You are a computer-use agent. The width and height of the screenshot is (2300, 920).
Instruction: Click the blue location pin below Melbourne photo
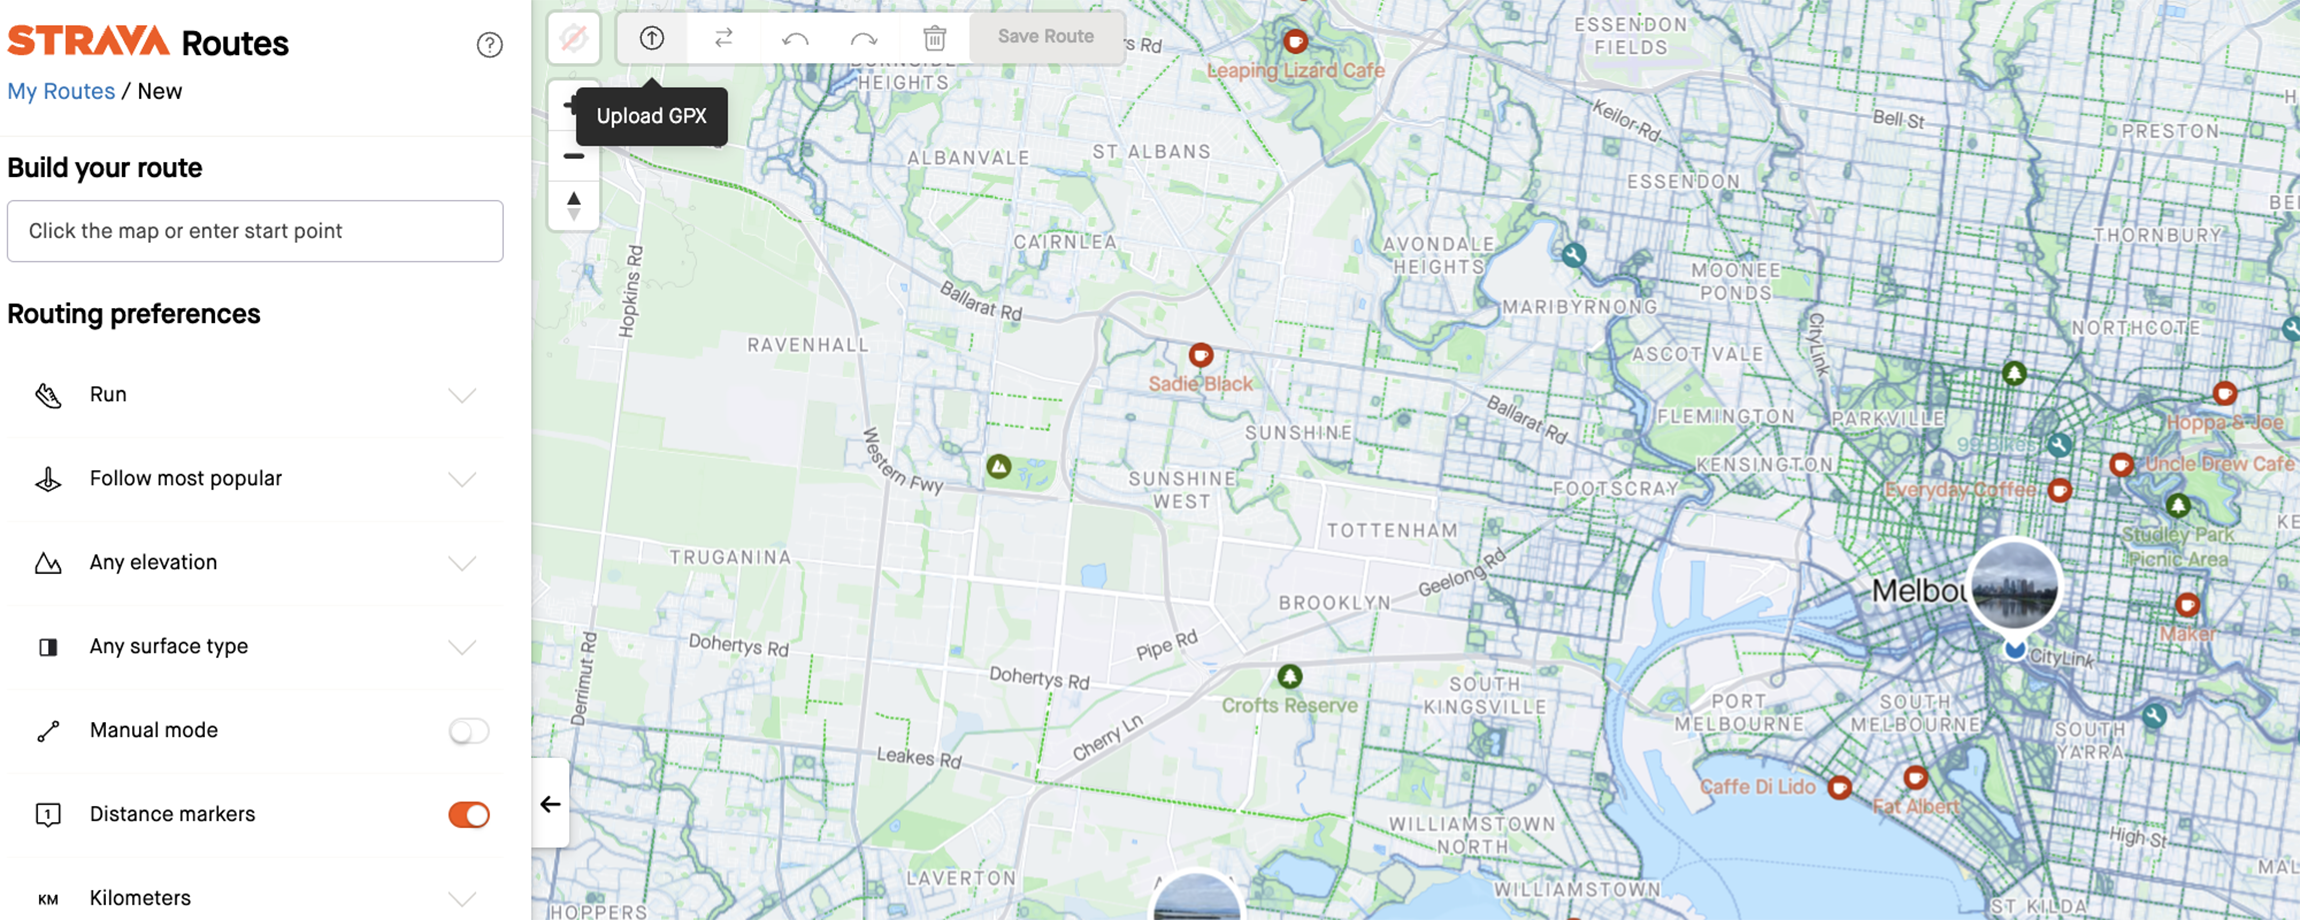click(x=2015, y=649)
